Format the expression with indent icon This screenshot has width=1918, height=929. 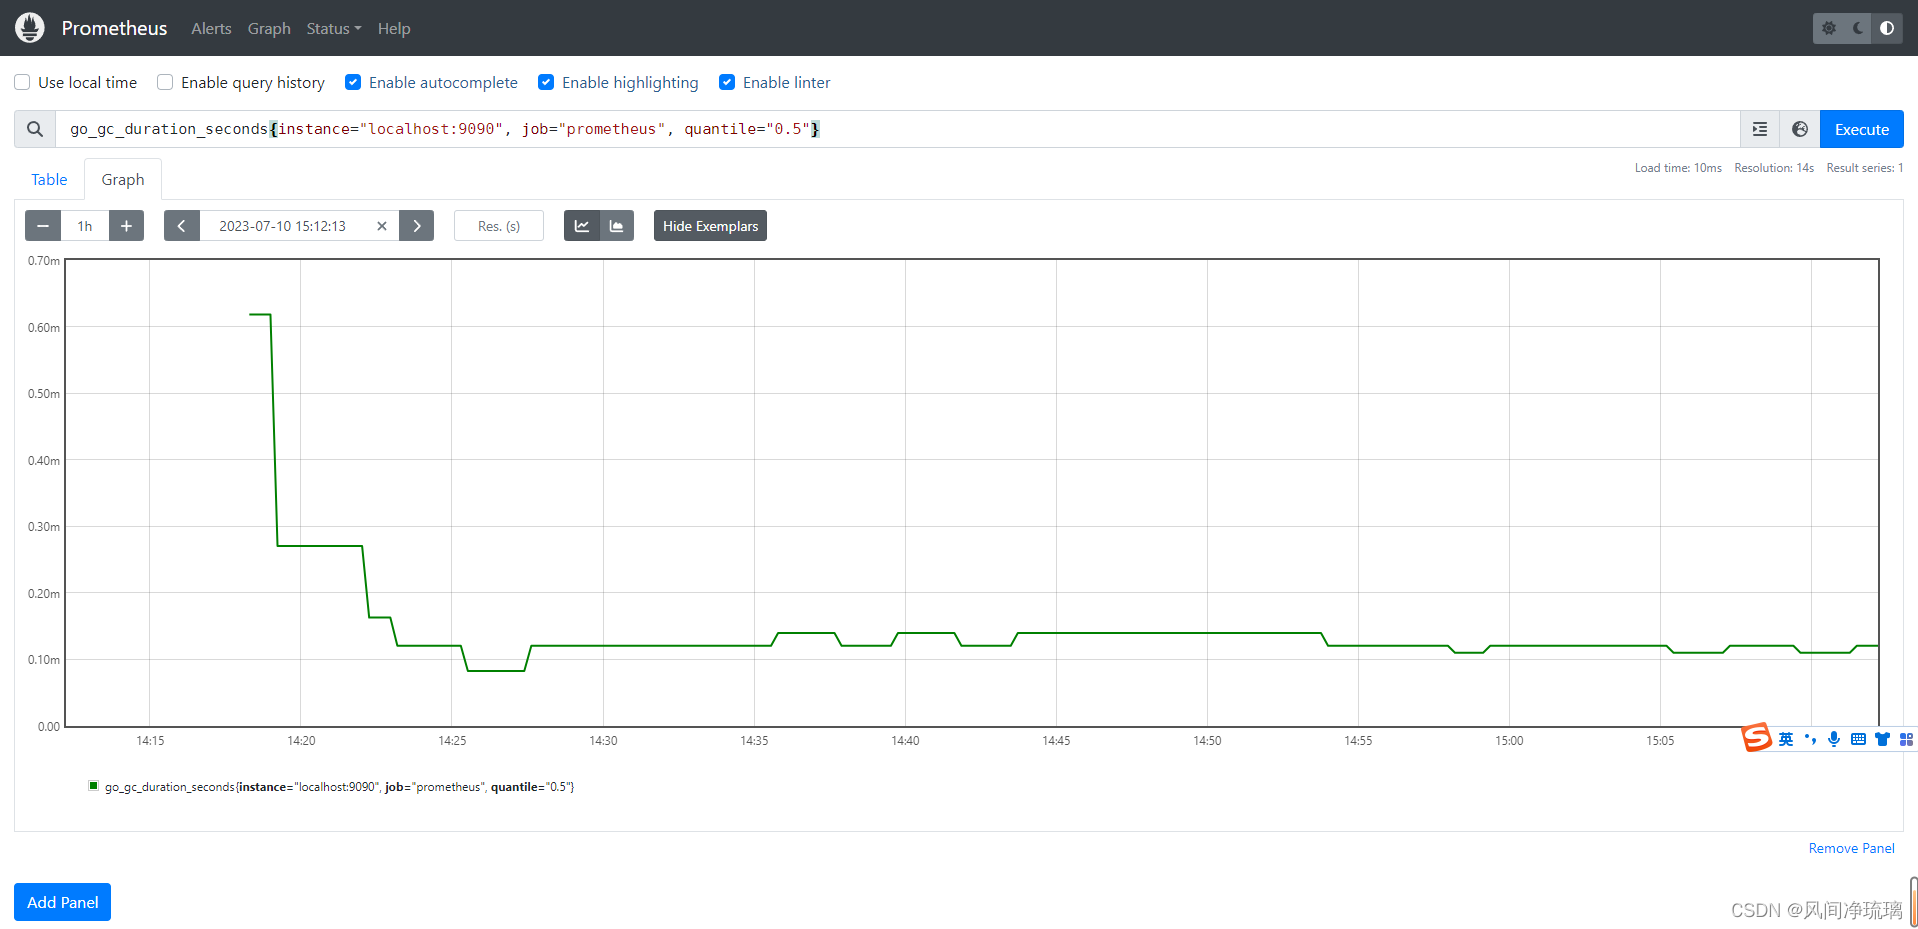1760,129
